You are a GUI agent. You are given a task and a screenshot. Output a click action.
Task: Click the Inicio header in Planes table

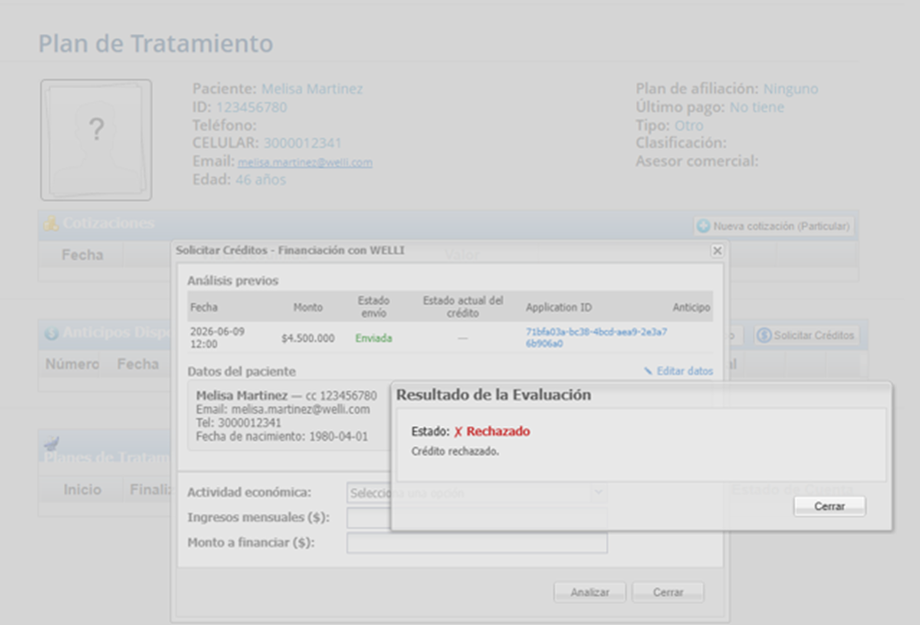tap(82, 489)
